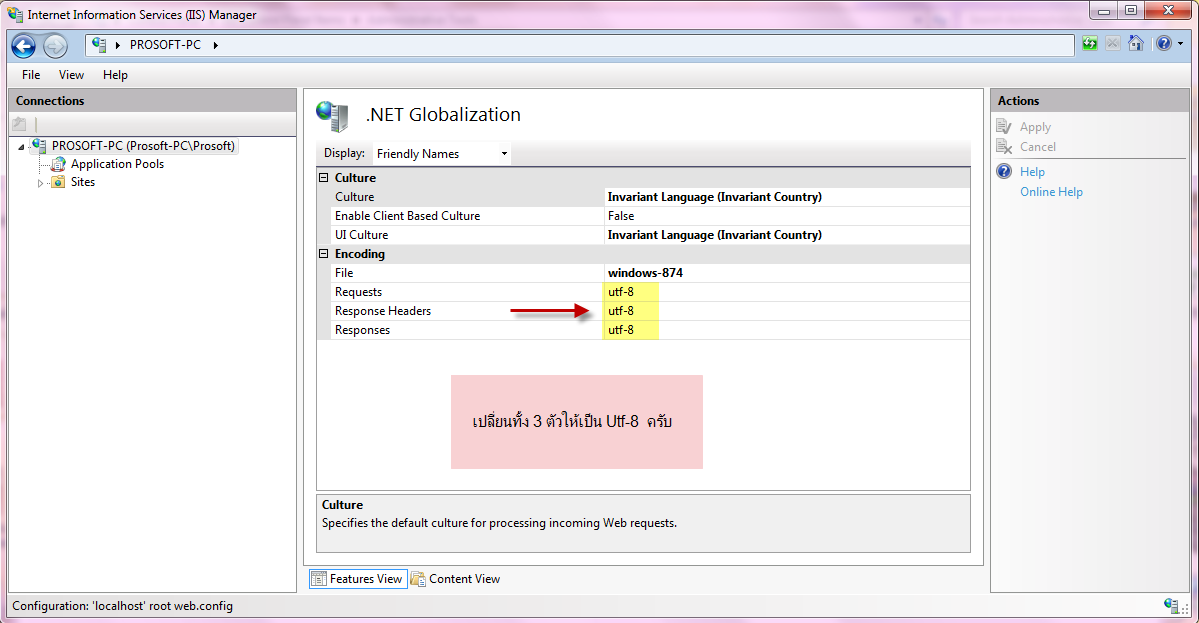Switch to Features View tab

[x=358, y=579]
